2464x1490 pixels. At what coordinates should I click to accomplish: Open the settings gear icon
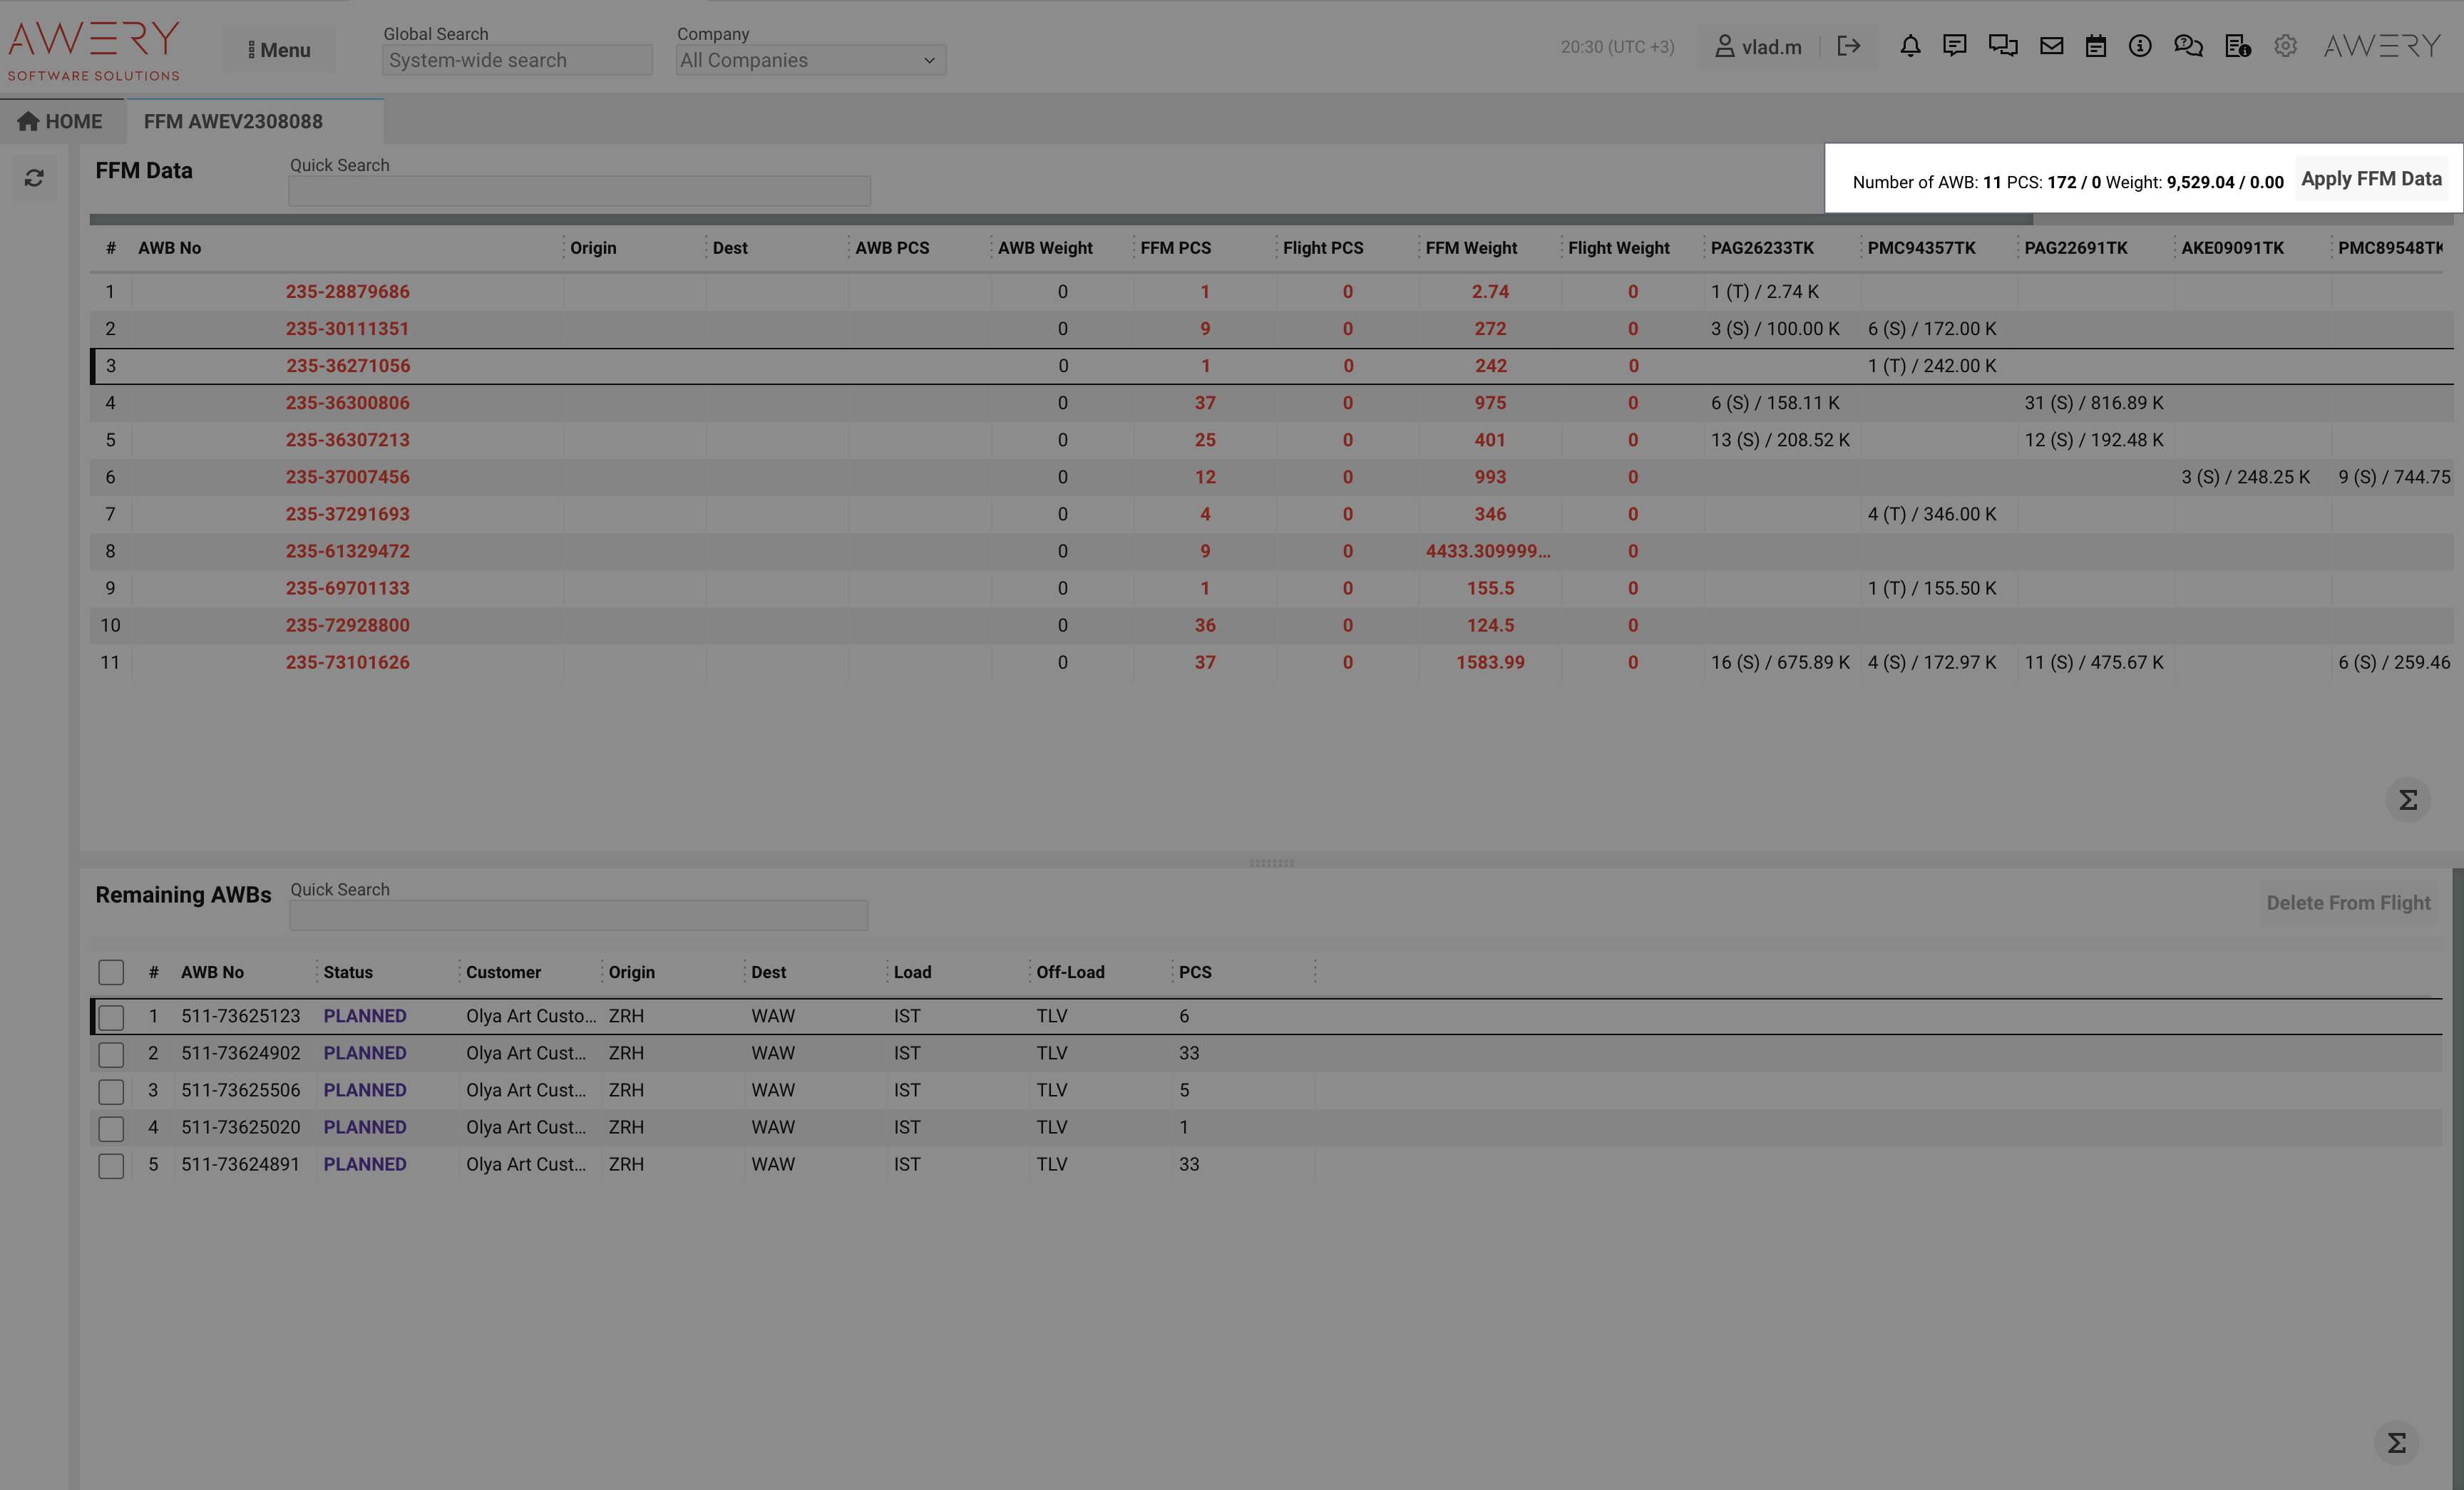[x=2285, y=46]
